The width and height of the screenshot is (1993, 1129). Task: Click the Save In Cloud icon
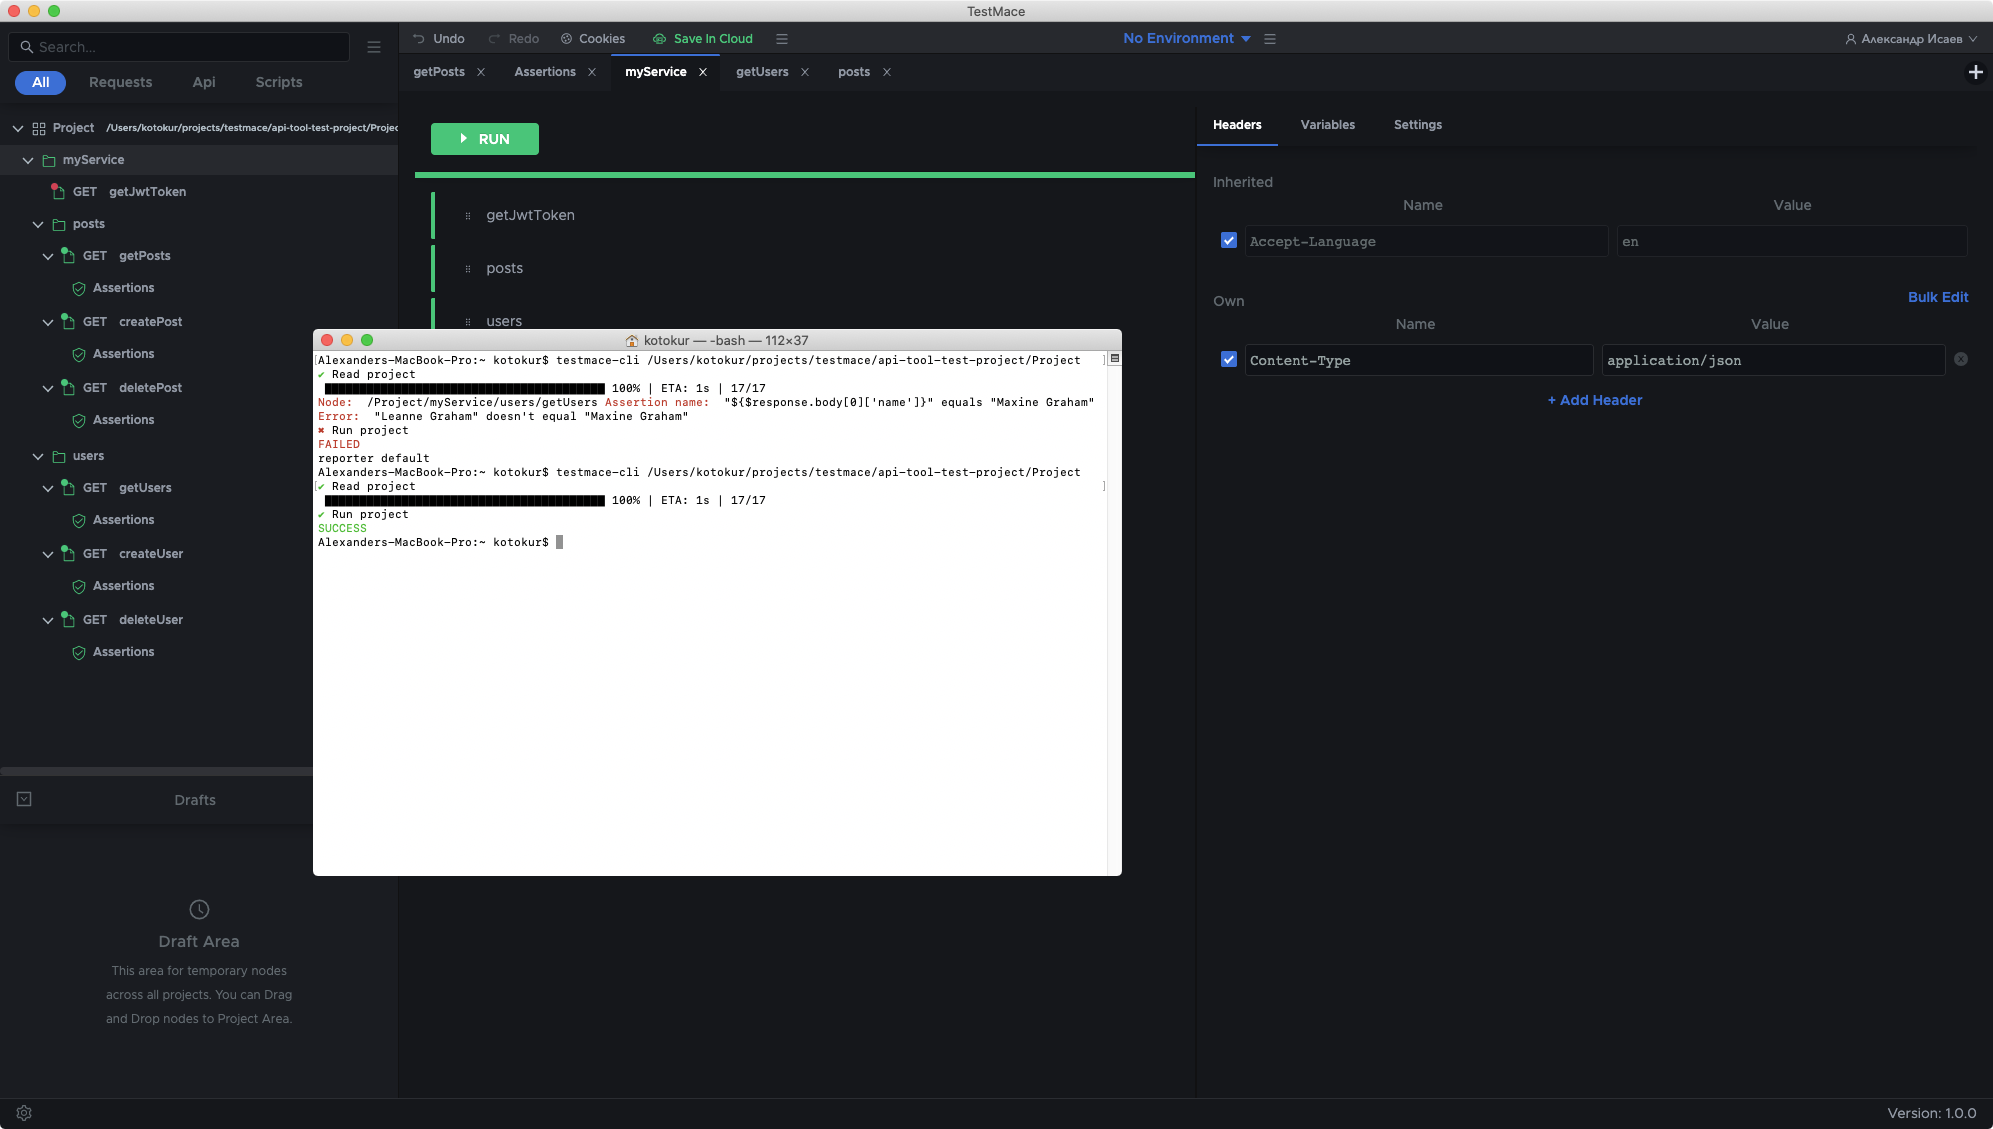pos(660,39)
